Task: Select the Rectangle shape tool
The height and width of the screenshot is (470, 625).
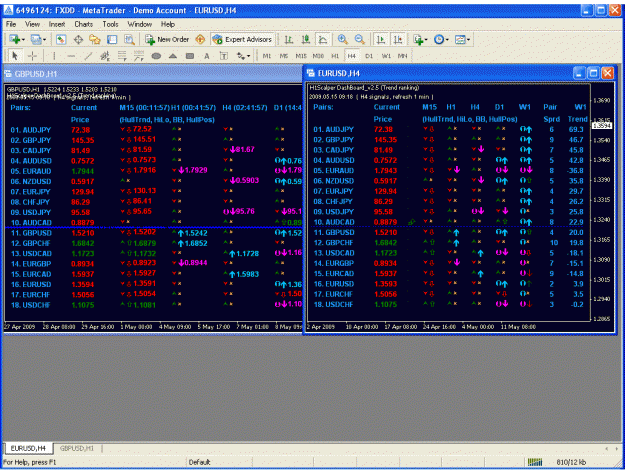Action: [190, 56]
